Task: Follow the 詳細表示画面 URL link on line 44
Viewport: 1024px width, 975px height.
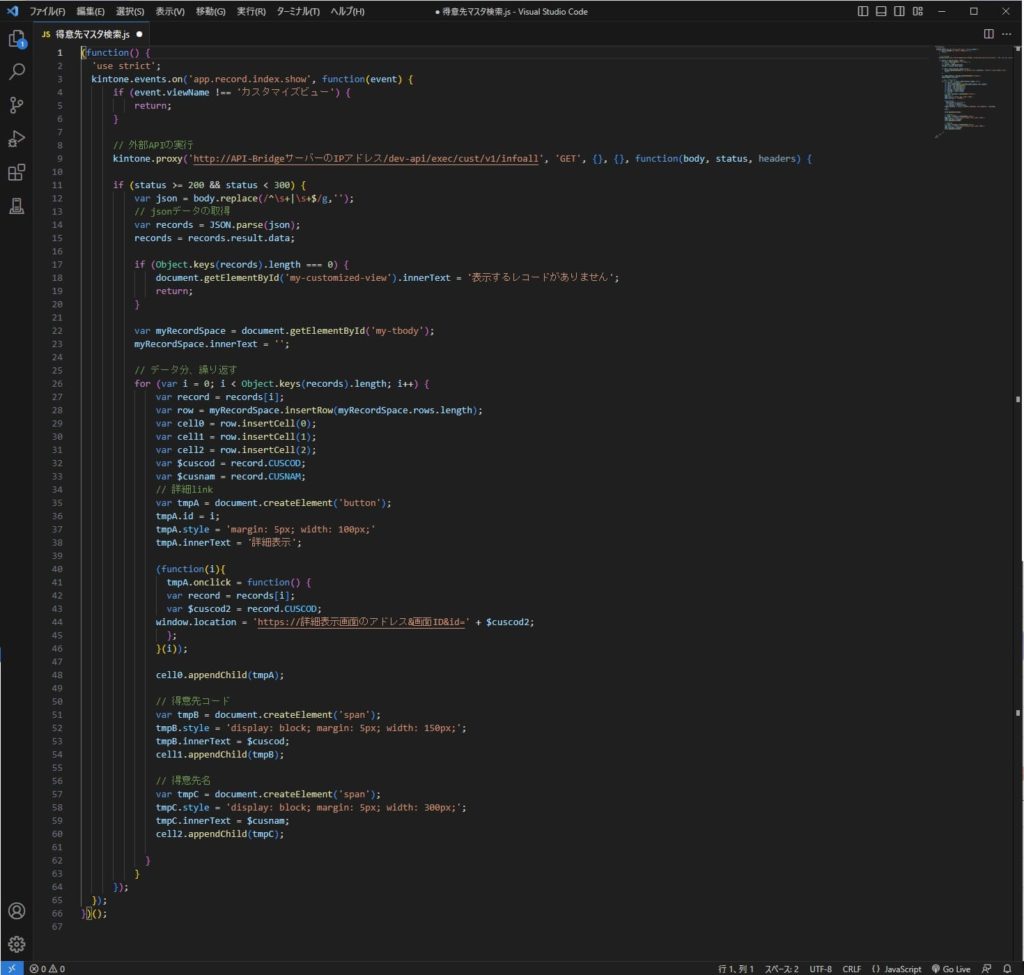Action: click(x=361, y=622)
